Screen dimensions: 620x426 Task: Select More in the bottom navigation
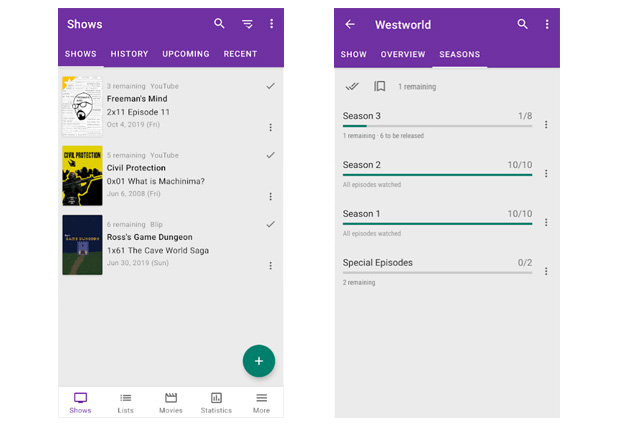click(x=261, y=403)
